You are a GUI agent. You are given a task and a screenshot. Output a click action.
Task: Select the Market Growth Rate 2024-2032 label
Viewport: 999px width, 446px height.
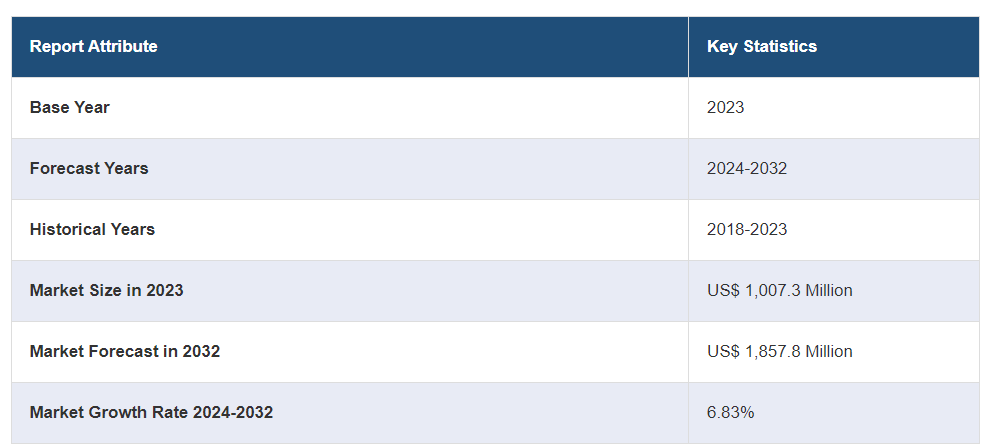(x=151, y=412)
